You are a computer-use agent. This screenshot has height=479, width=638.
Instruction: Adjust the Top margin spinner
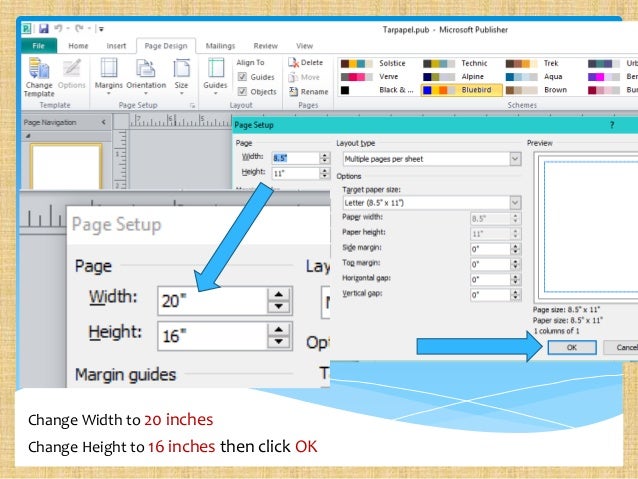pyautogui.click(x=515, y=264)
